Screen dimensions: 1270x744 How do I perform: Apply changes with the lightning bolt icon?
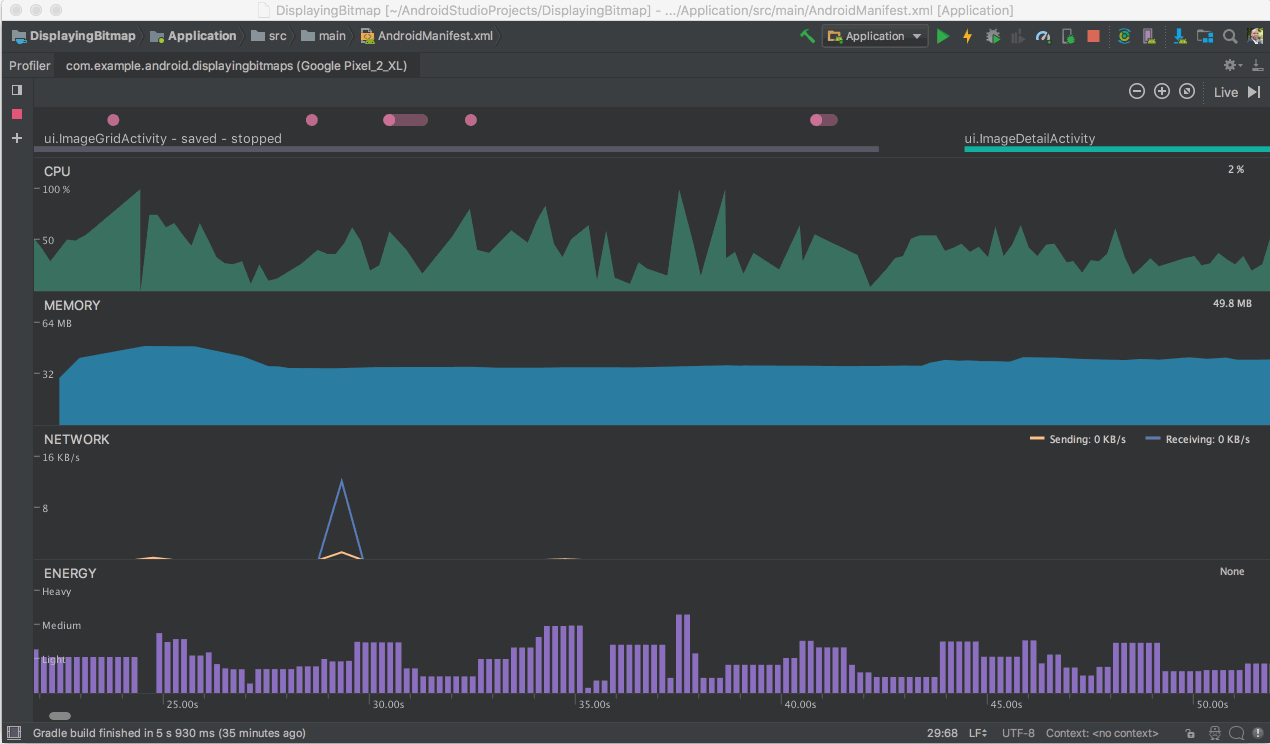click(967, 36)
